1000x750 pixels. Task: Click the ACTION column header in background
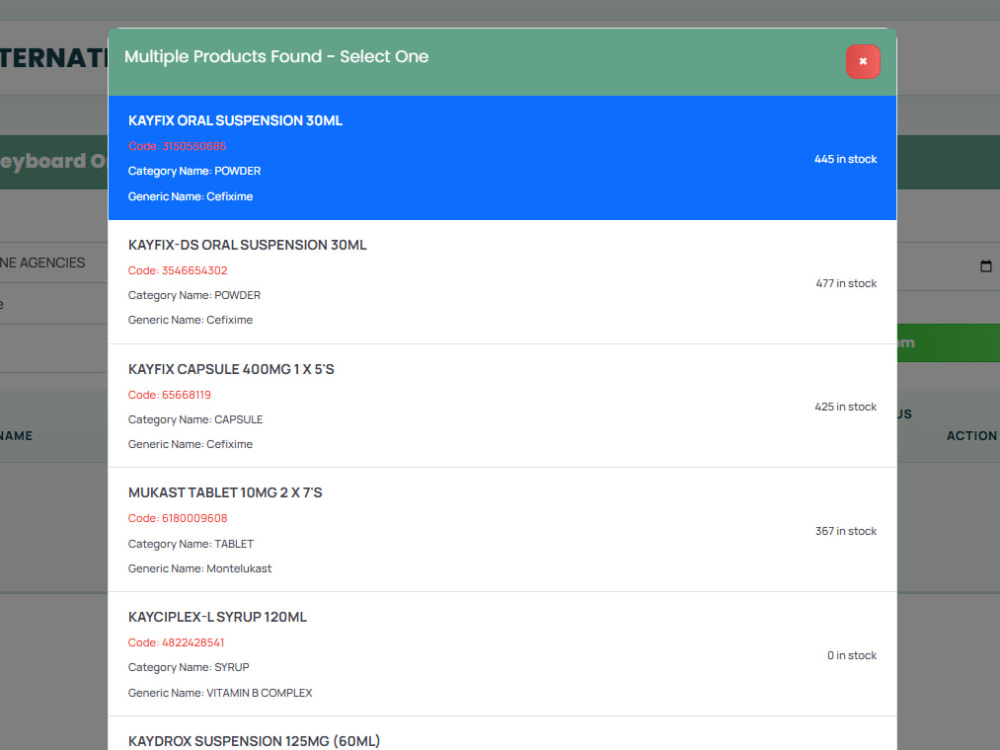click(971, 436)
